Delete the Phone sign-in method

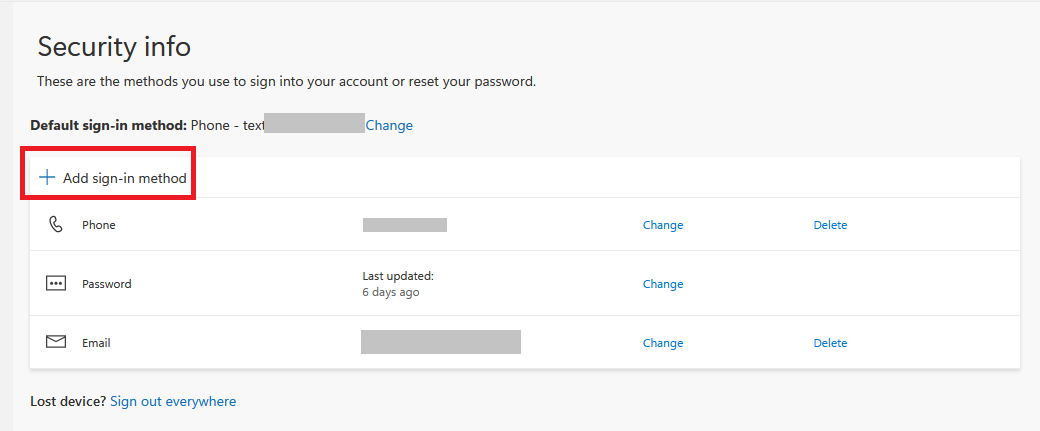coord(830,226)
